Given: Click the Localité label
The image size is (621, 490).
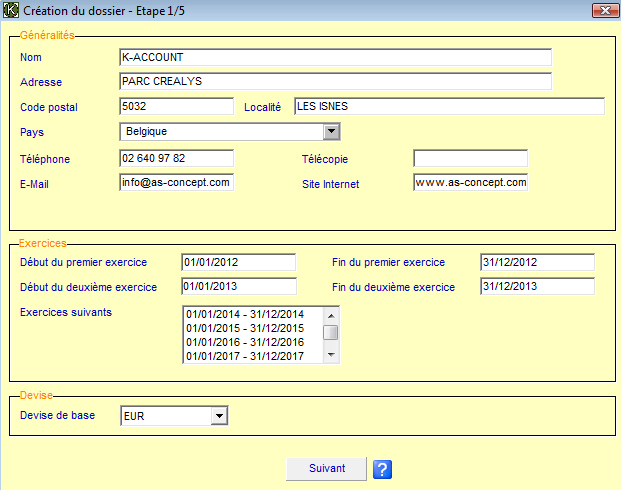Looking at the screenshot, I should pos(262,107).
